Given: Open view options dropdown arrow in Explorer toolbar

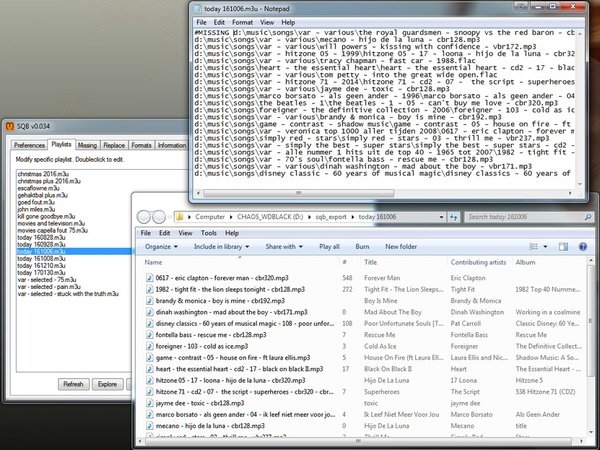Looking at the screenshot, I should coord(545,246).
